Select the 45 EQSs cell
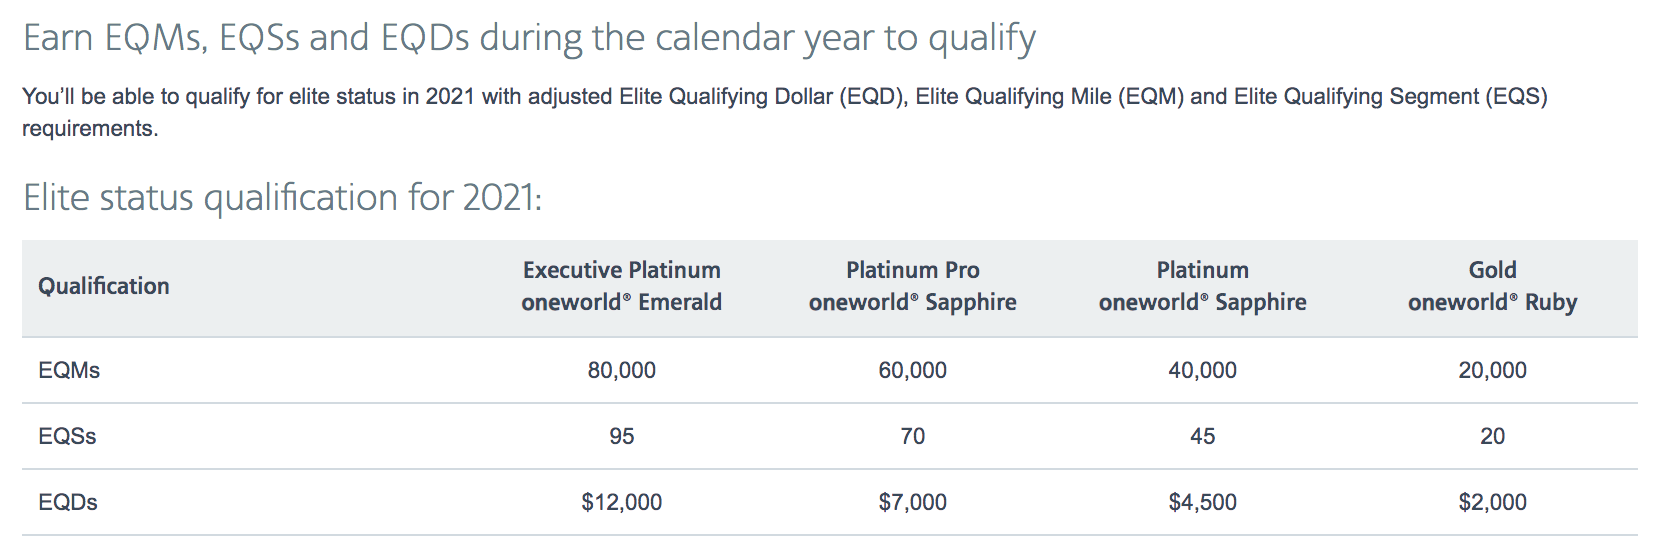 tap(1202, 436)
